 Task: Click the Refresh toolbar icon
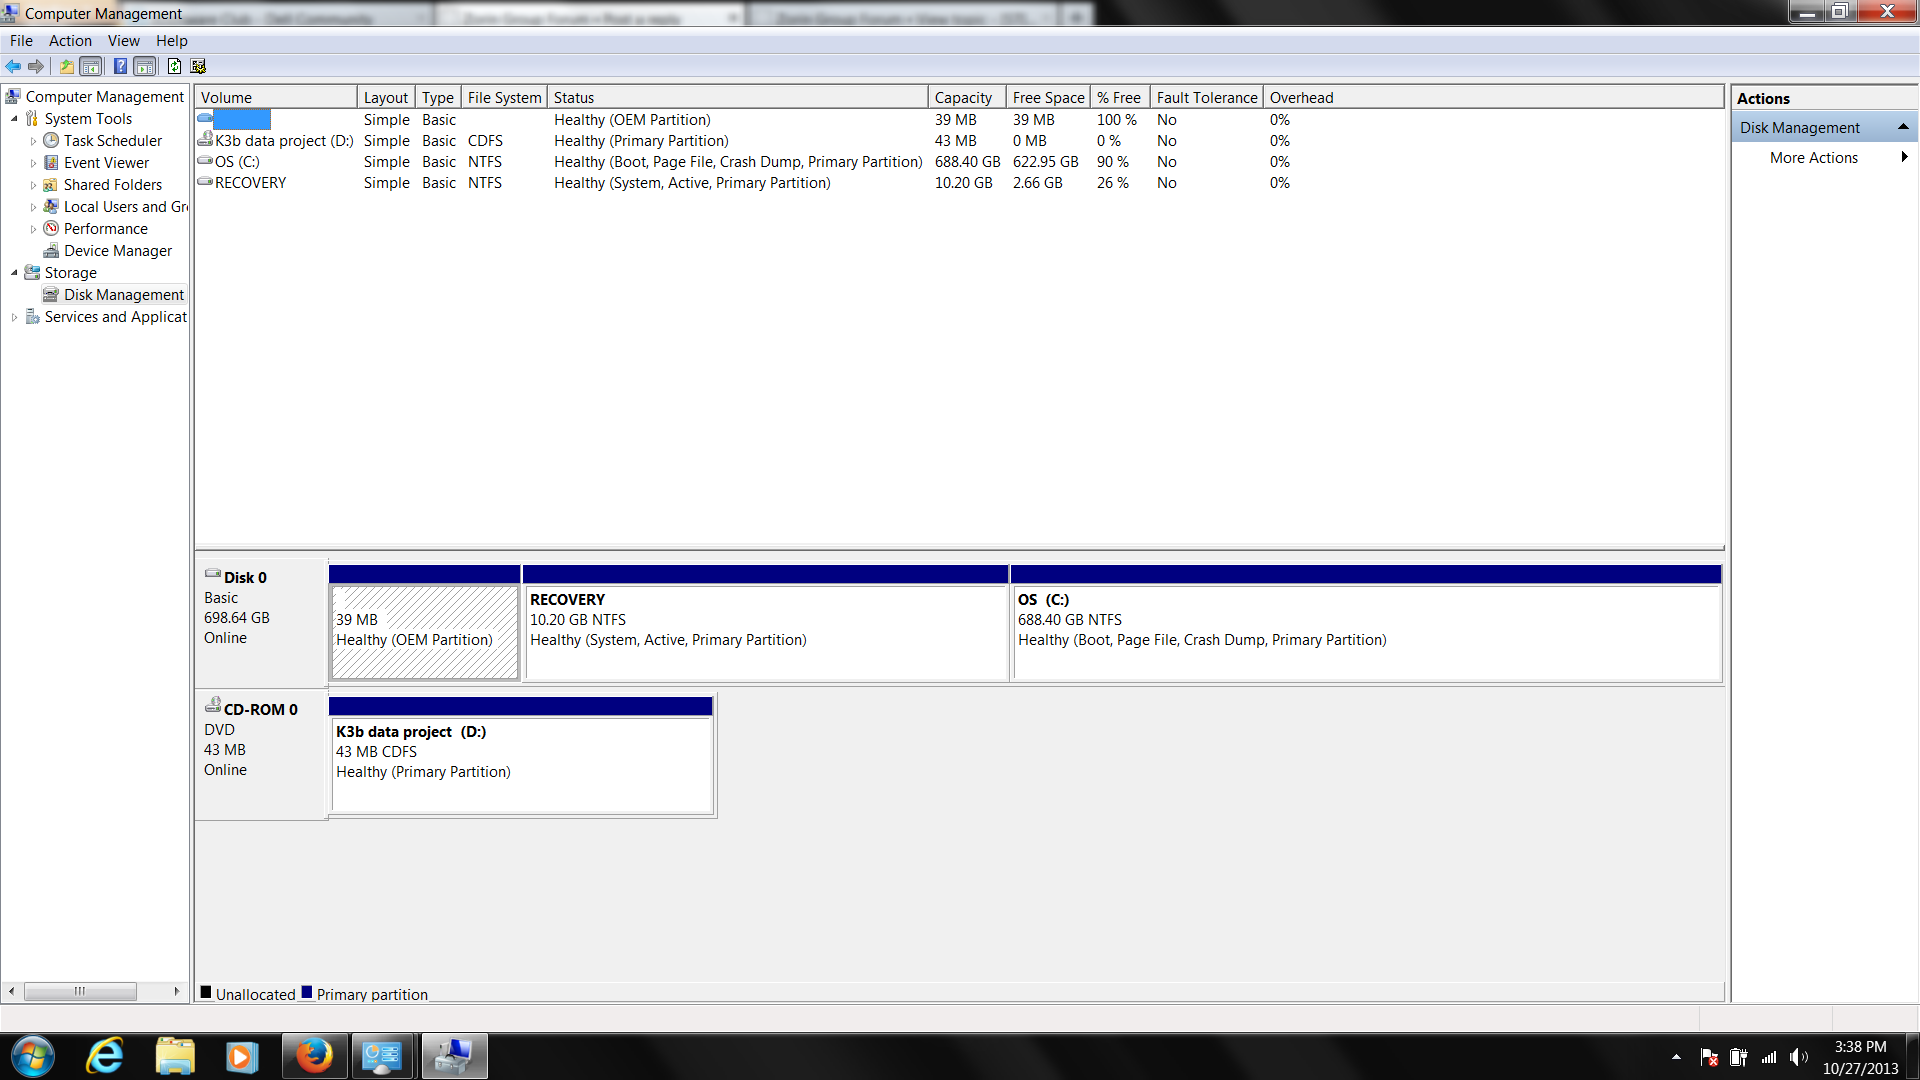click(x=174, y=66)
